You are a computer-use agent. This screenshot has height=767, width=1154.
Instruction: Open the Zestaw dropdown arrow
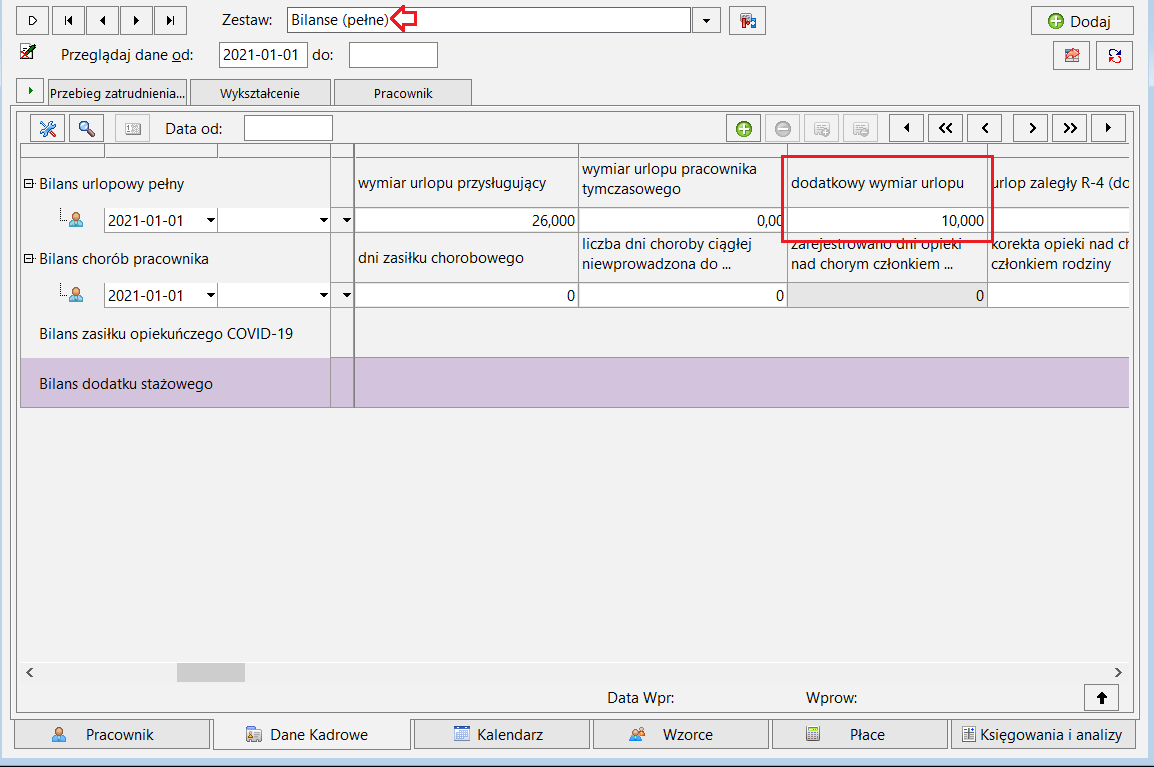click(x=707, y=21)
